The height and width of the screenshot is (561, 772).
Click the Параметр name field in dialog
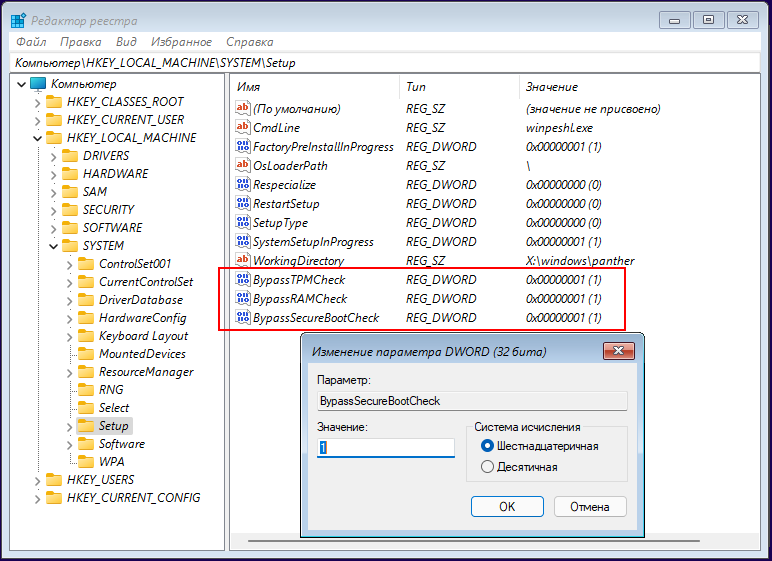(473, 401)
